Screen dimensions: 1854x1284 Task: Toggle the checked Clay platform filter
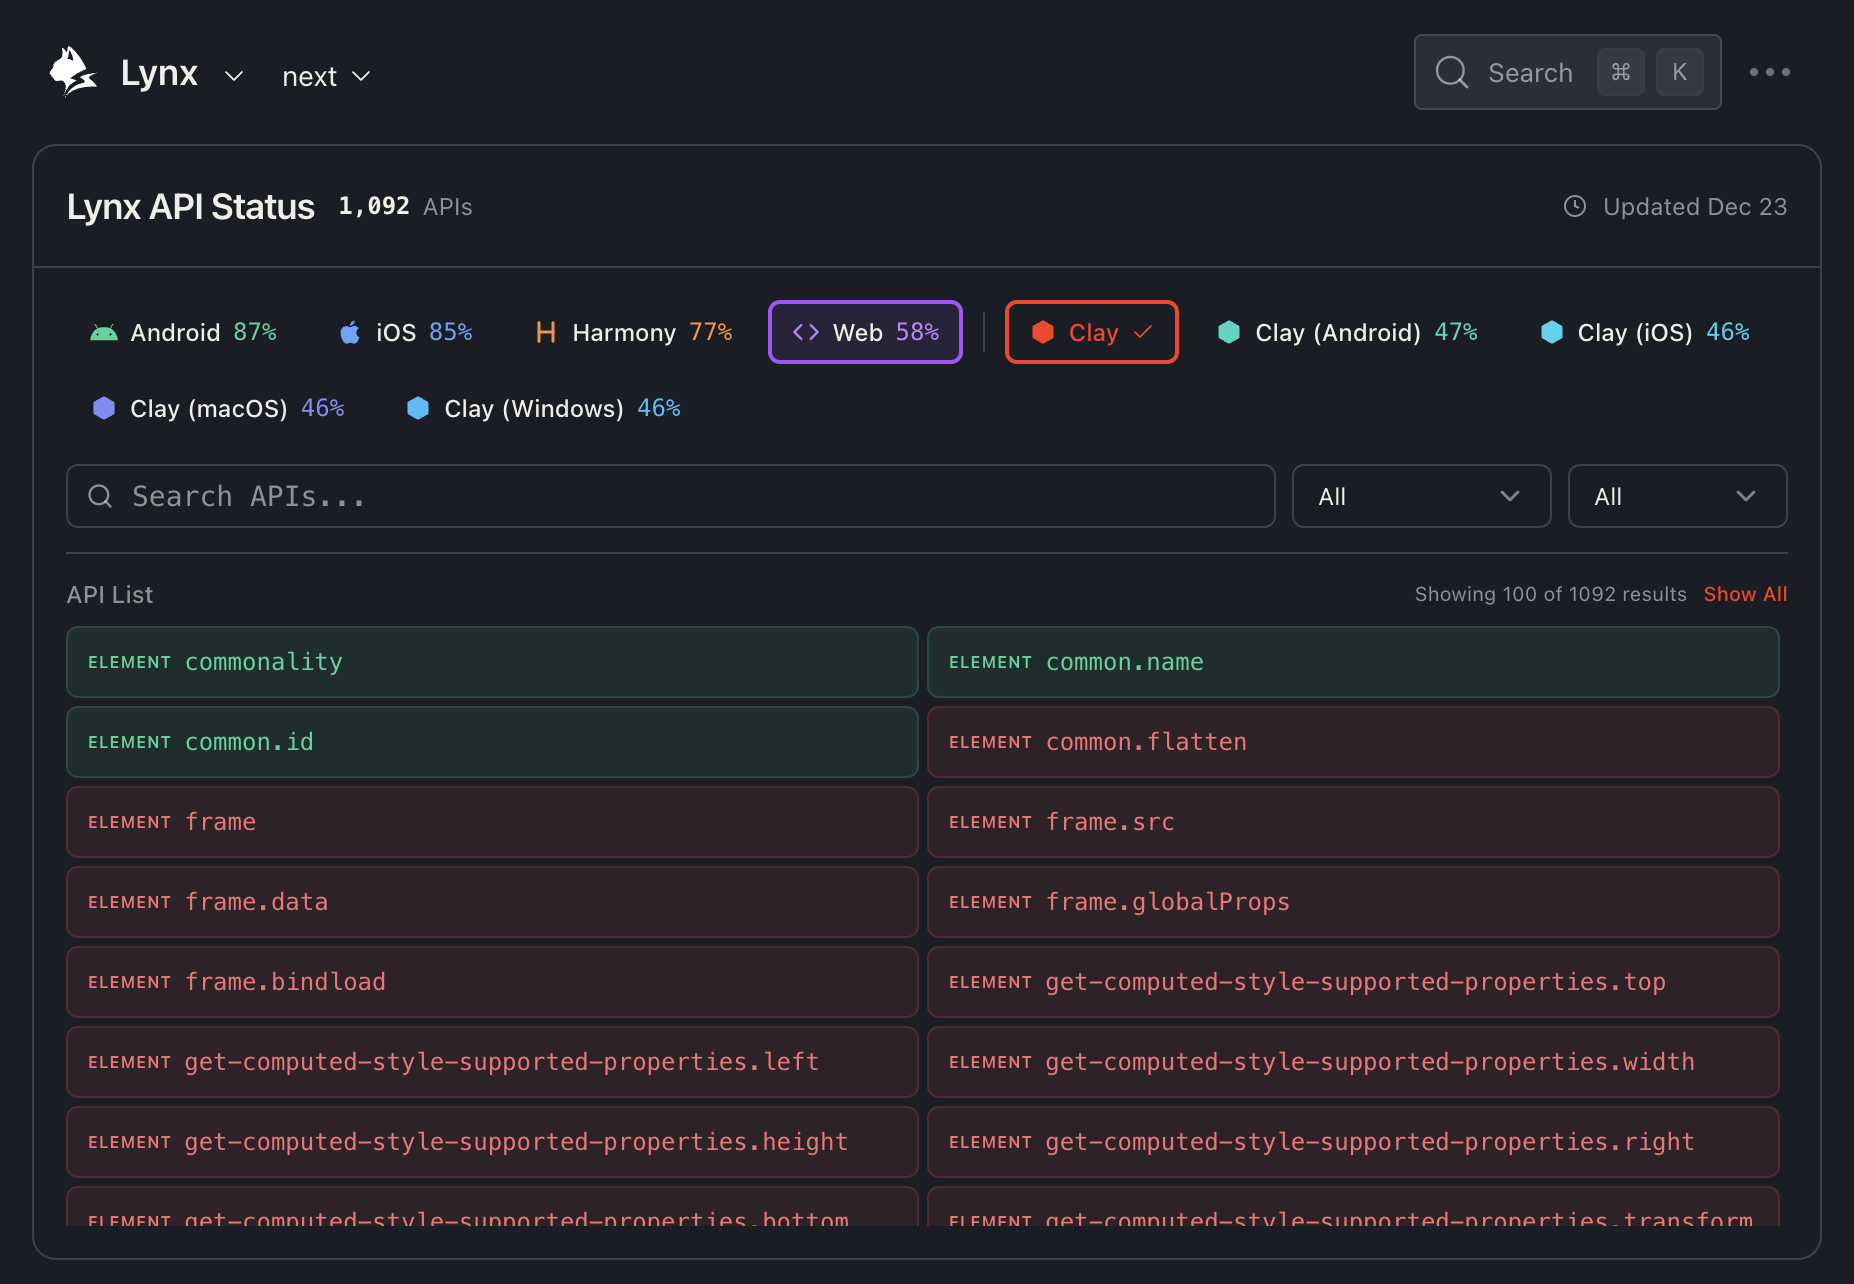[x=1091, y=332]
